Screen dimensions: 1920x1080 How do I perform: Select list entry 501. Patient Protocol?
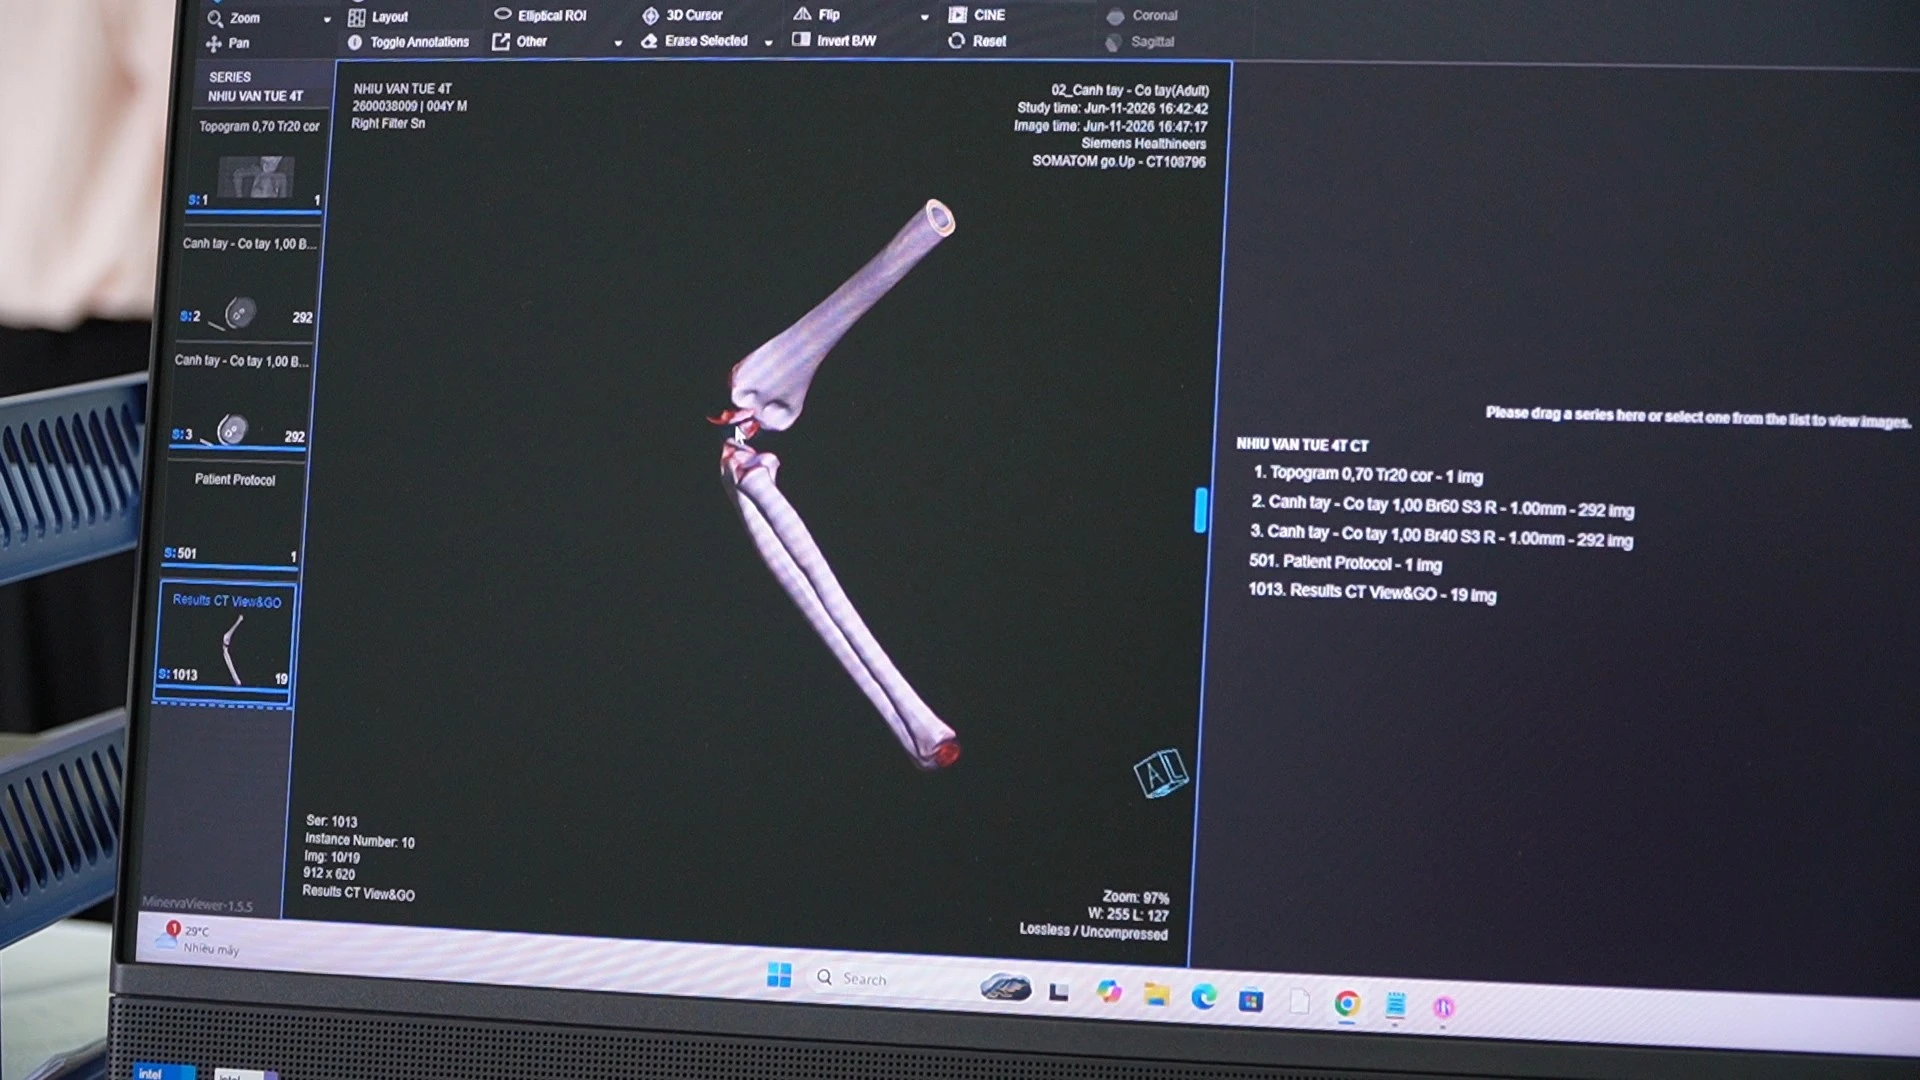click(1345, 563)
